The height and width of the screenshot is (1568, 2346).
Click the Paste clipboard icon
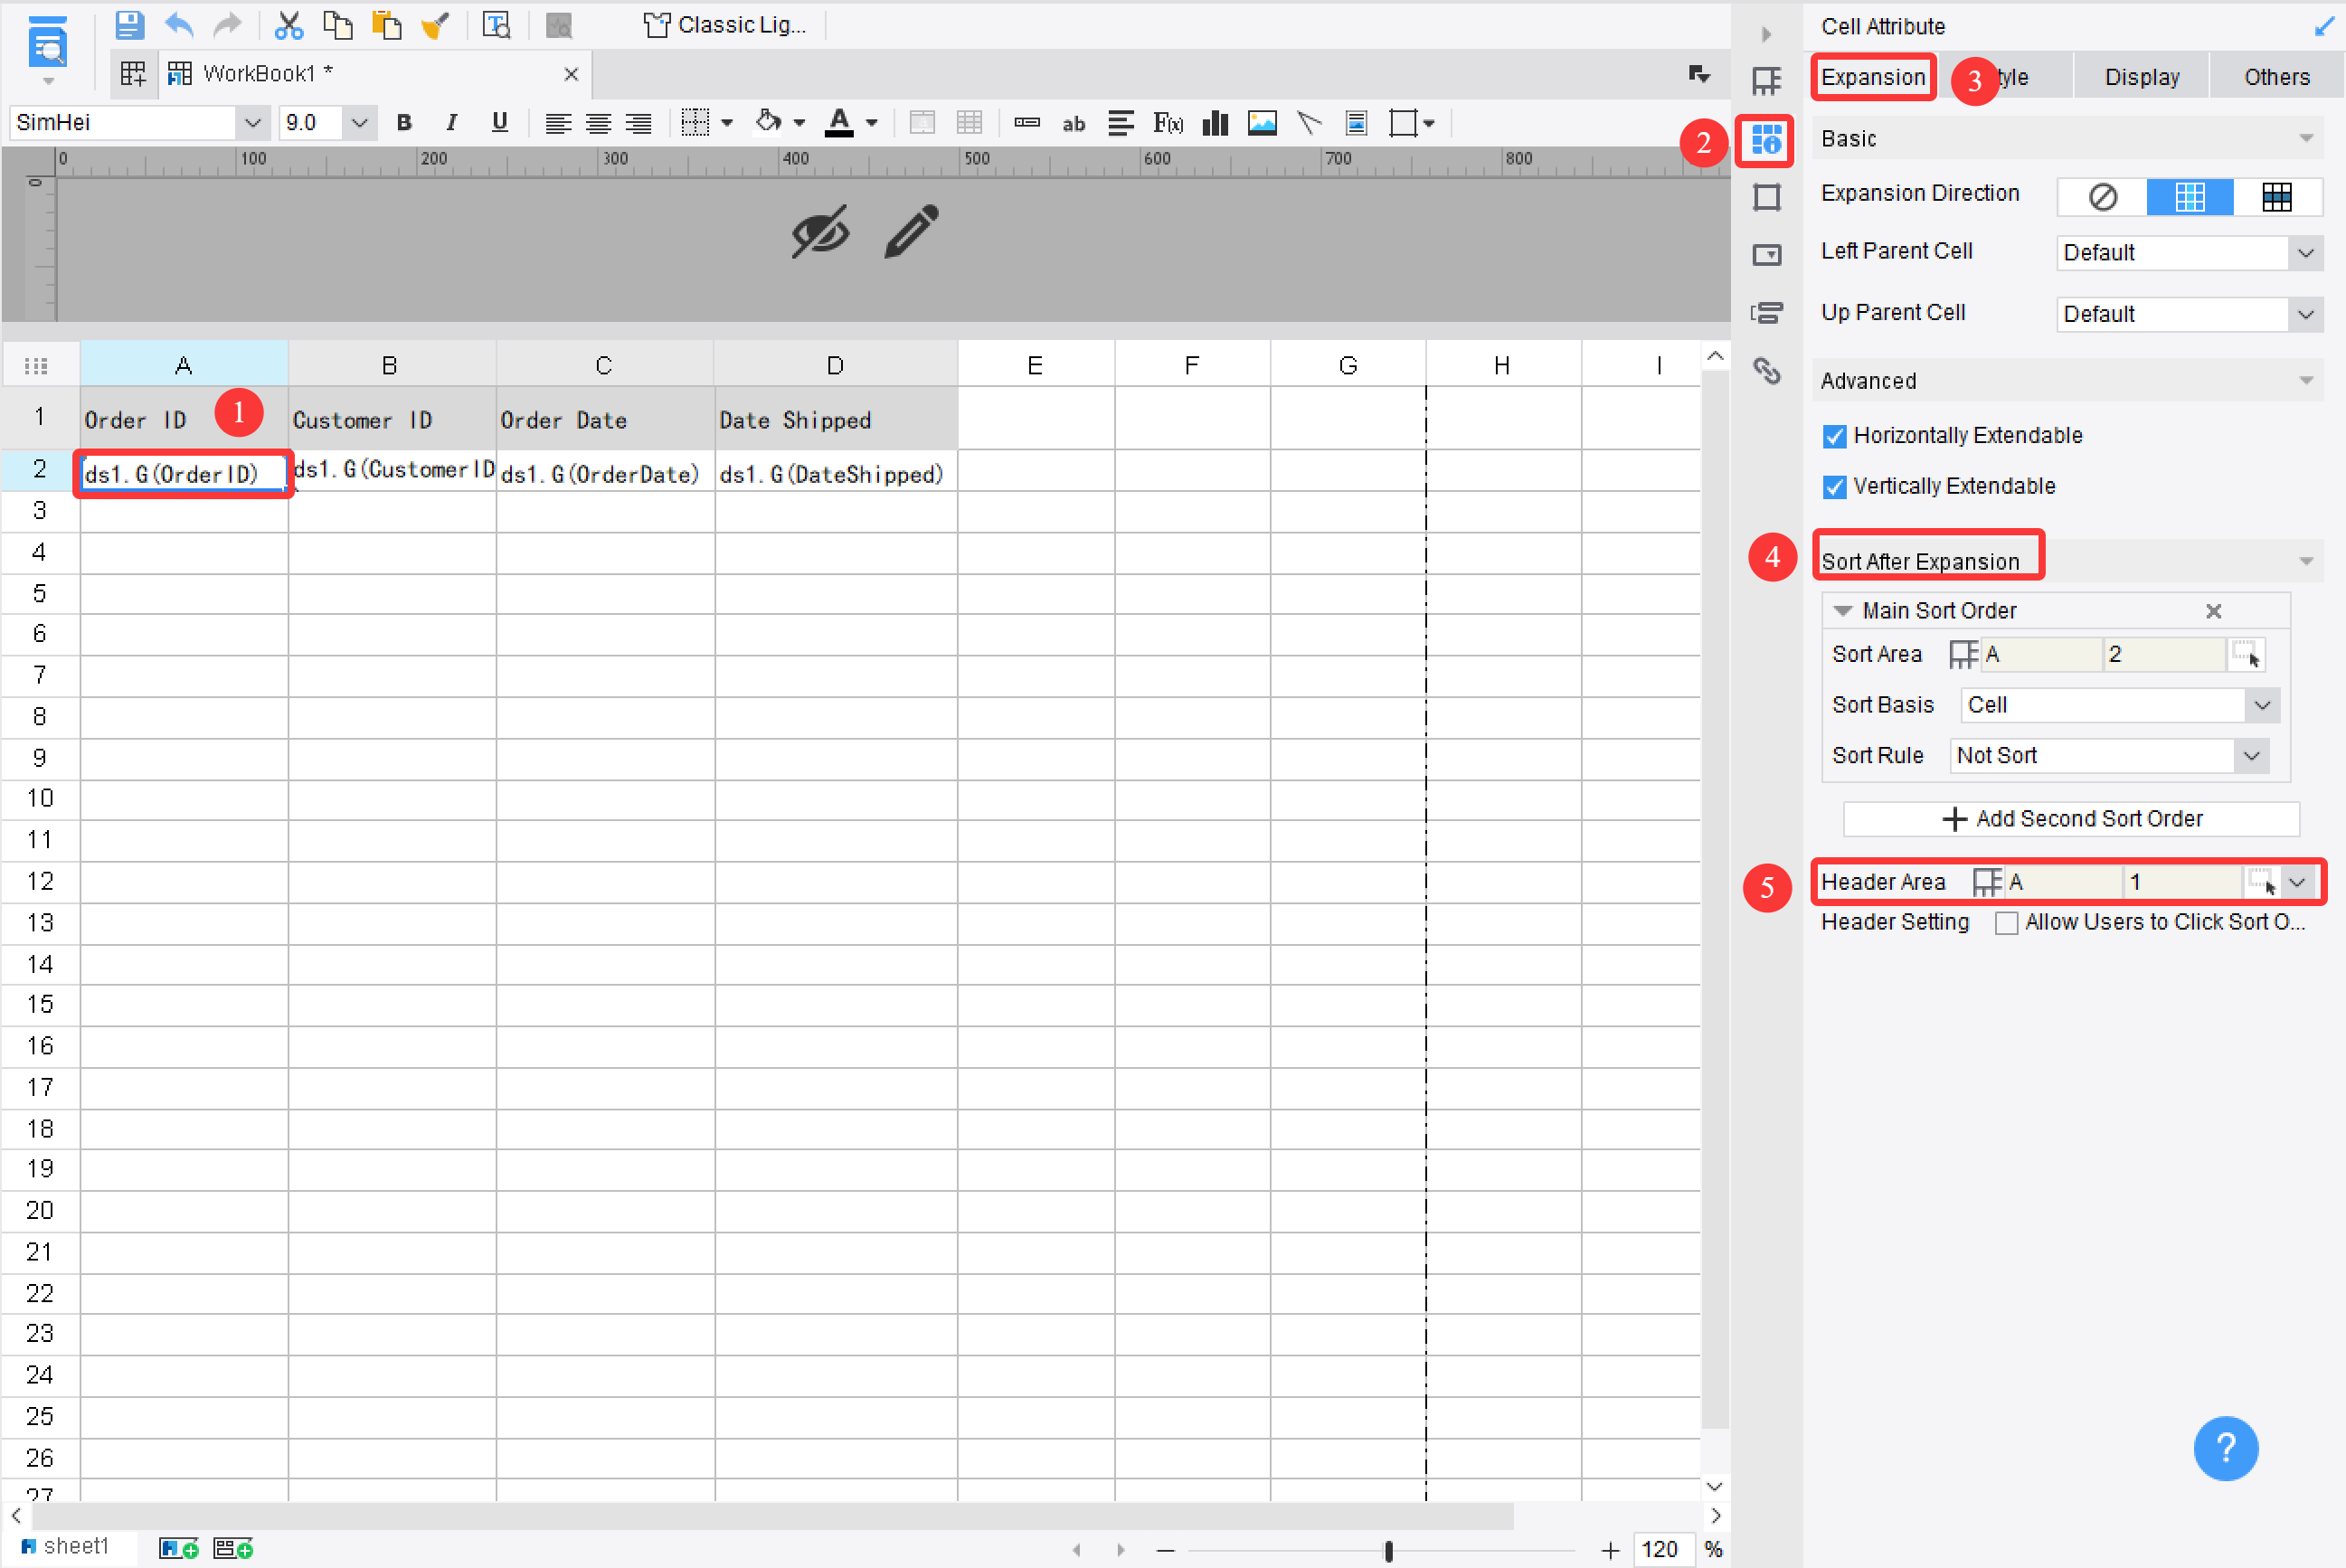pyautogui.click(x=386, y=24)
